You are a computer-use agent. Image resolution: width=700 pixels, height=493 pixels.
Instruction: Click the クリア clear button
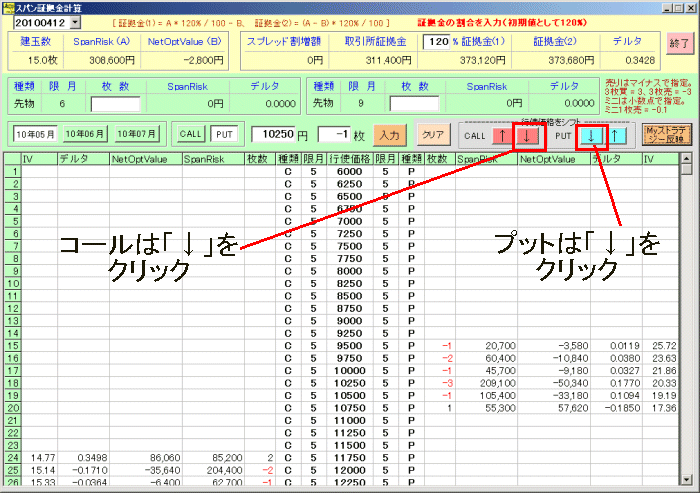tap(433, 135)
